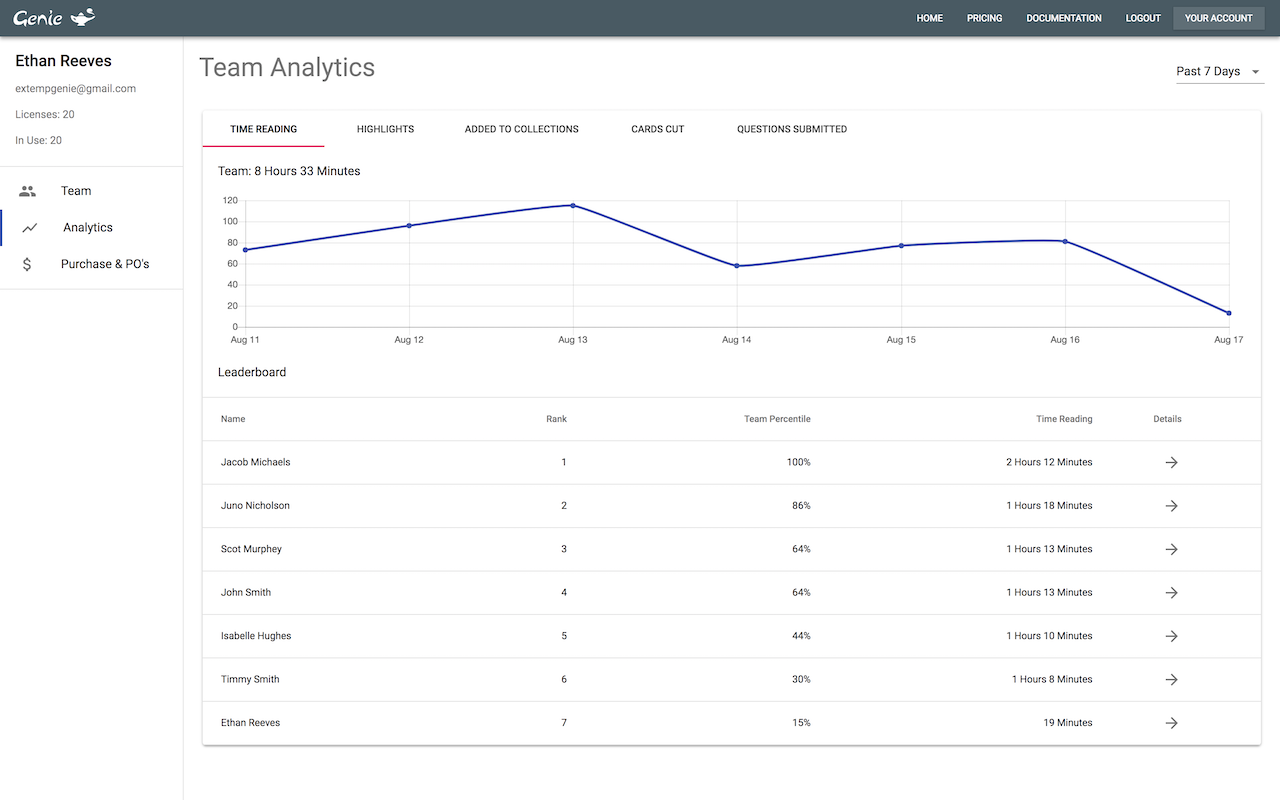Image resolution: width=1280 pixels, height=800 pixels.
Task: Click the Aug 13 data point on chart
Action: (x=573, y=205)
